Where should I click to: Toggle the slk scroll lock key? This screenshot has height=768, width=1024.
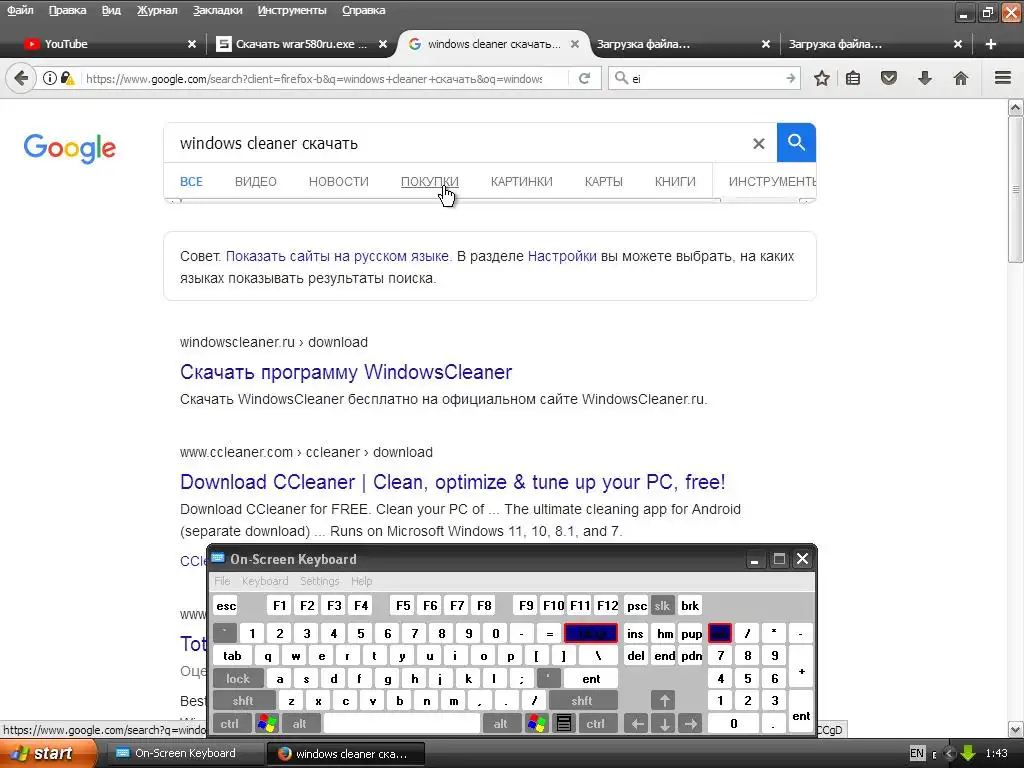[662, 605]
